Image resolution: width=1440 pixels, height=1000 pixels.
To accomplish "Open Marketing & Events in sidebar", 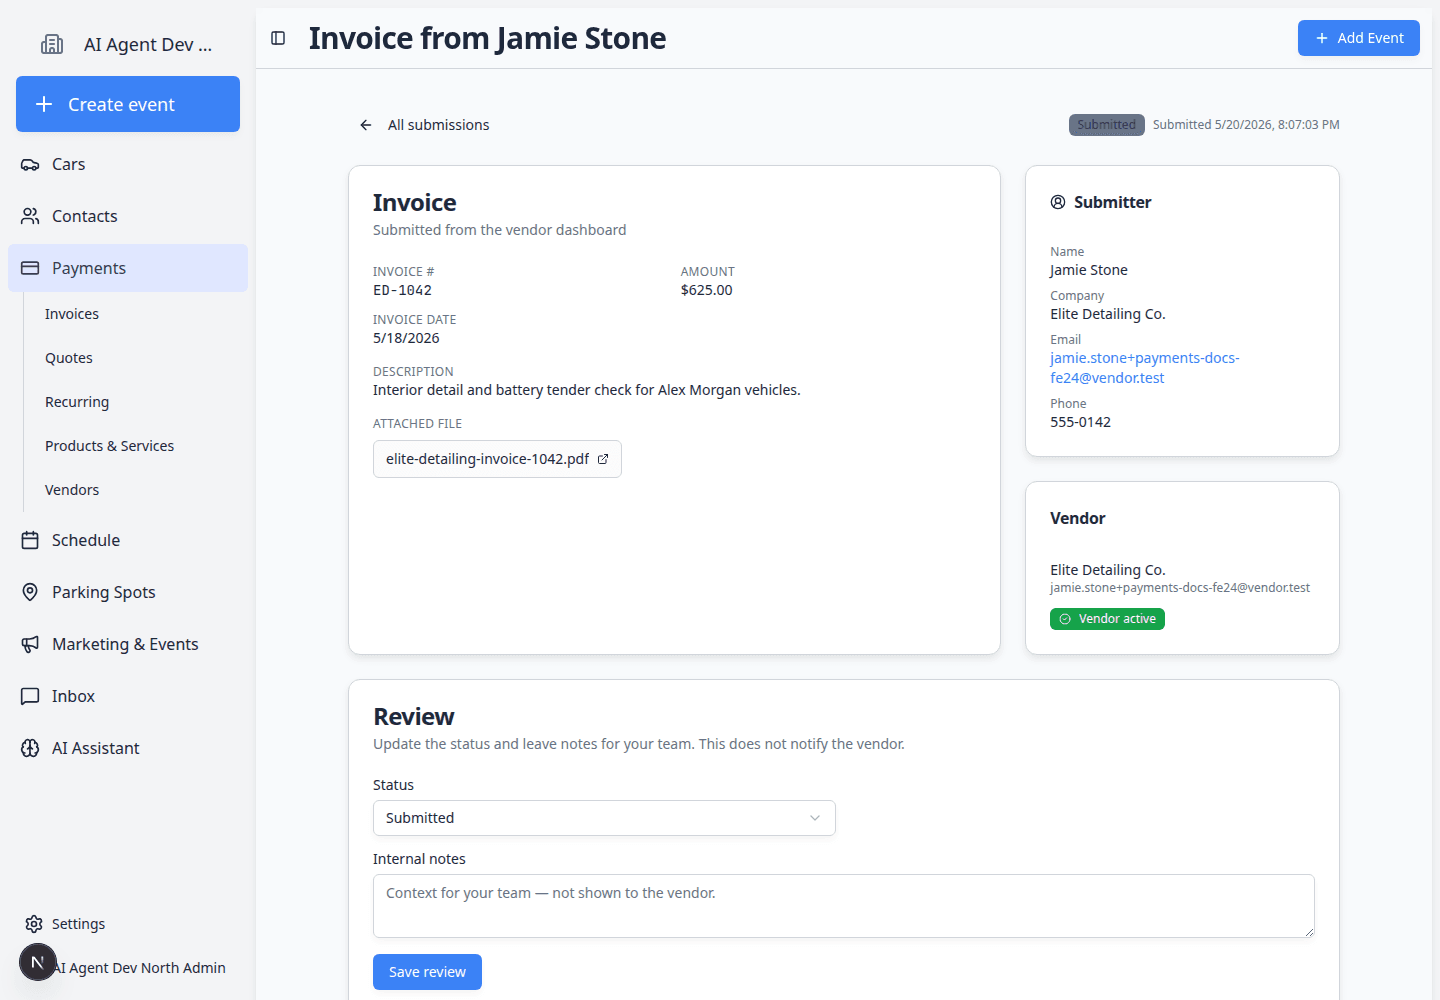I will click(128, 644).
